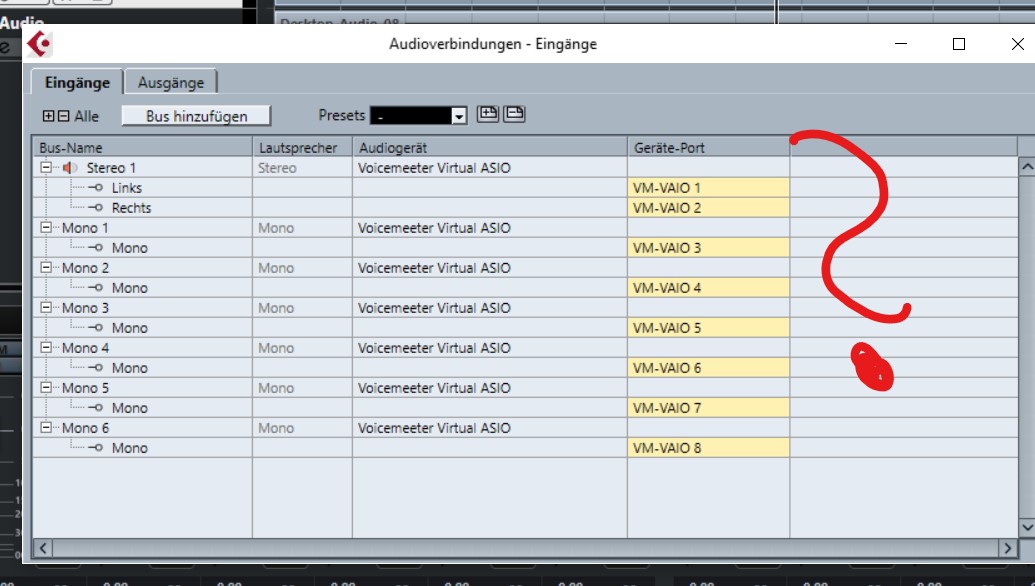Screen dimensions: 1035x586
Task: Click the Cubase logo in the dialog corner
Action: (36, 44)
